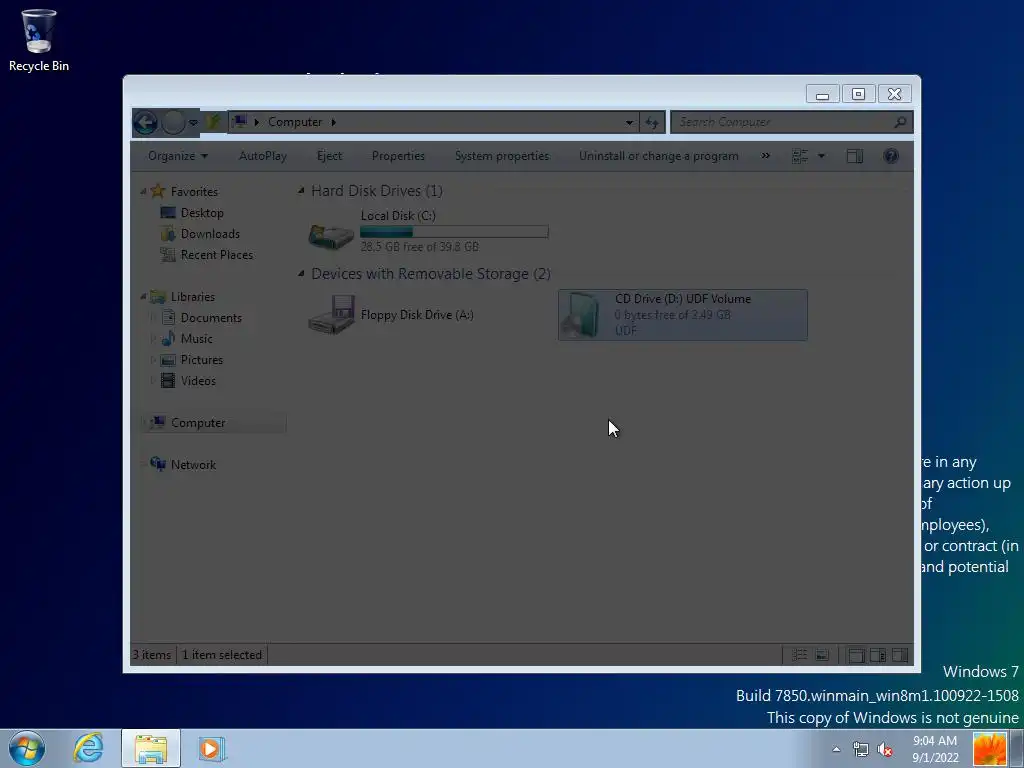Collapse the Libraries section
The width and height of the screenshot is (1024, 768).
(x=143, y=296)
